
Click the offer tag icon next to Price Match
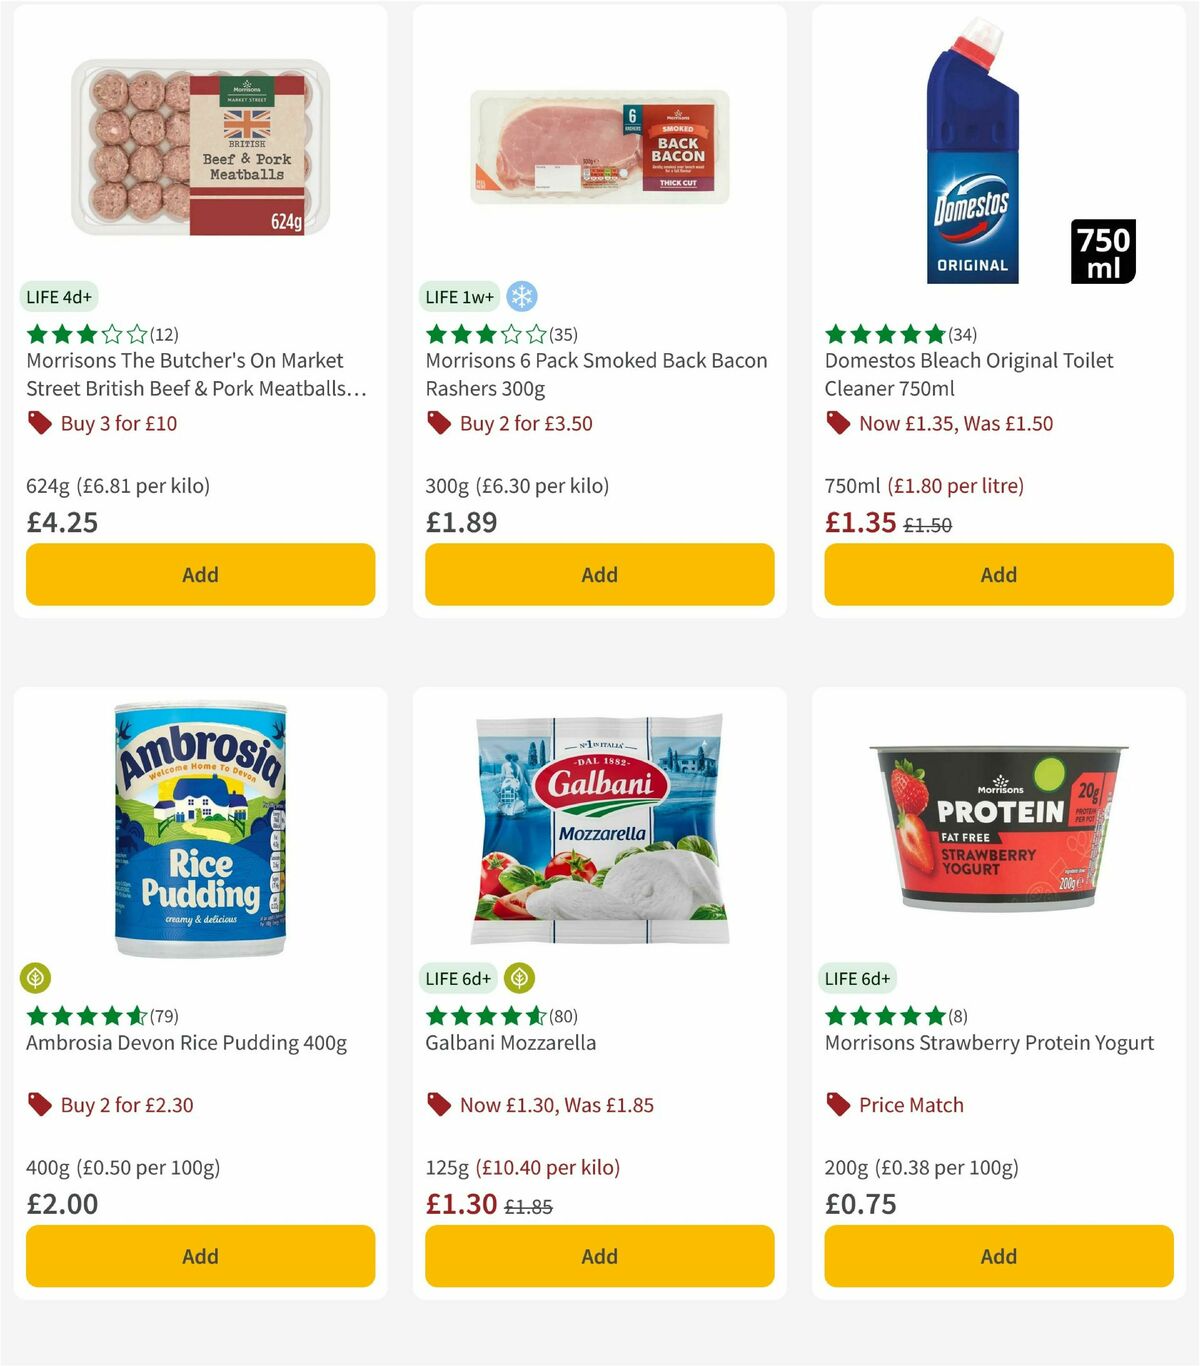tap(838, 1105)
